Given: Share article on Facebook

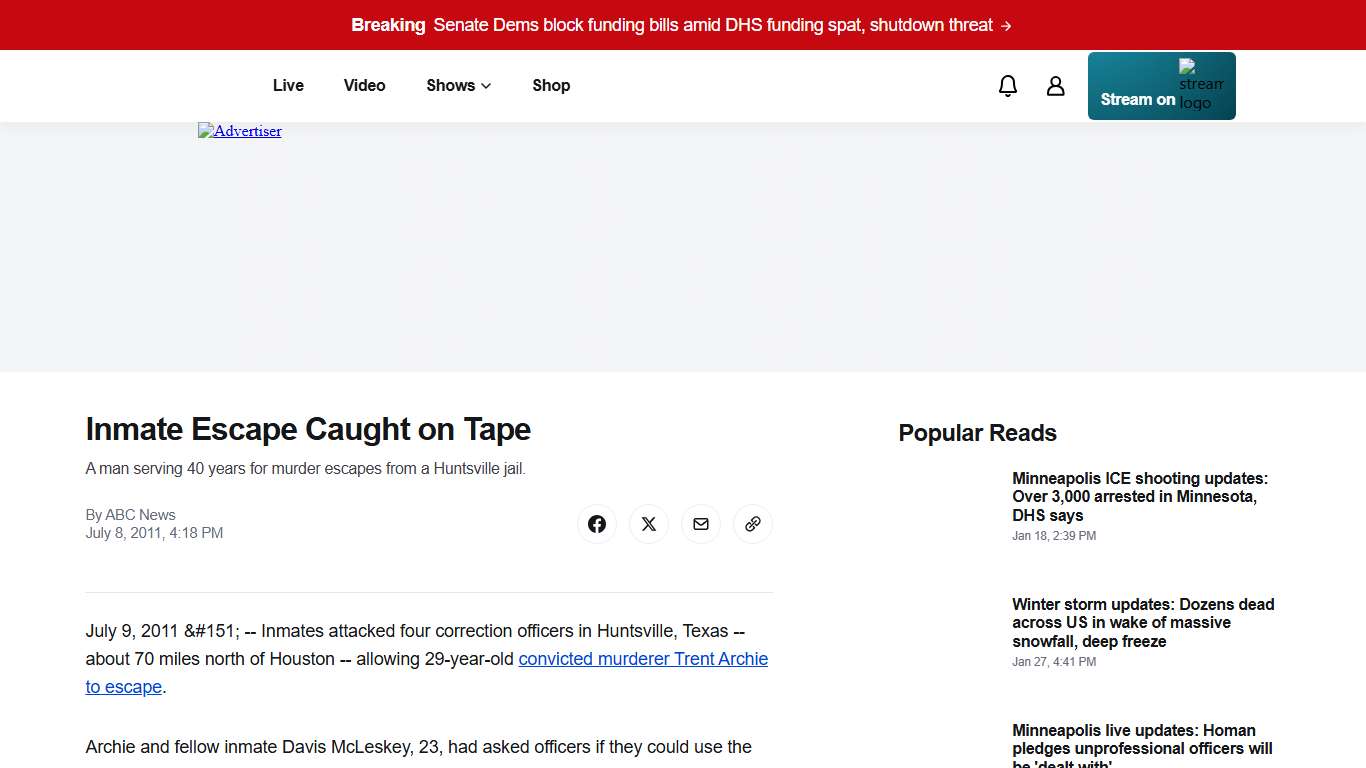Looking at the screenshot, I should [597, 524].
